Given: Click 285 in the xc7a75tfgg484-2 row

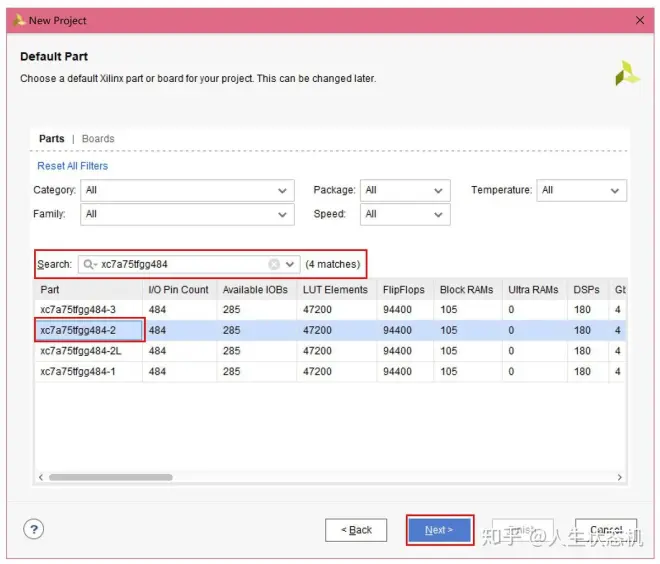Looking at the screenshot, I should [232, 330].
